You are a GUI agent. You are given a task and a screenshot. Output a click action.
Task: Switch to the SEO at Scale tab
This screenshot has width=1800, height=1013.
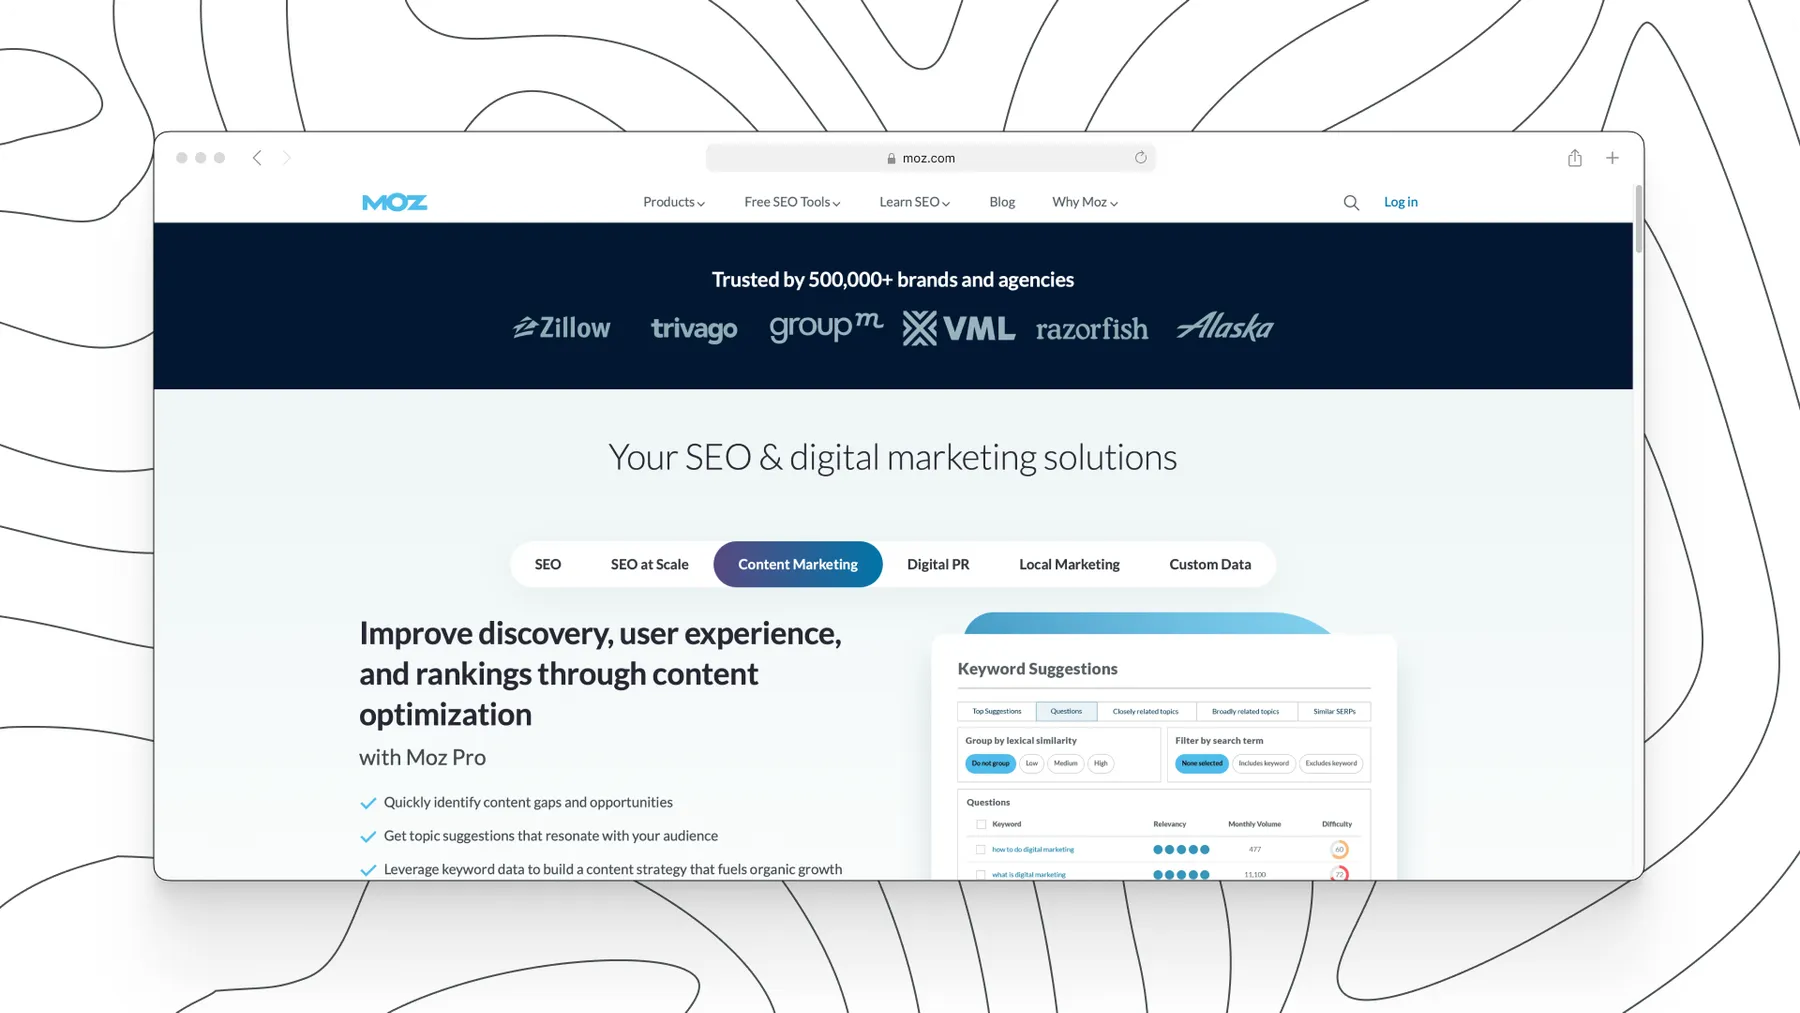650,564
